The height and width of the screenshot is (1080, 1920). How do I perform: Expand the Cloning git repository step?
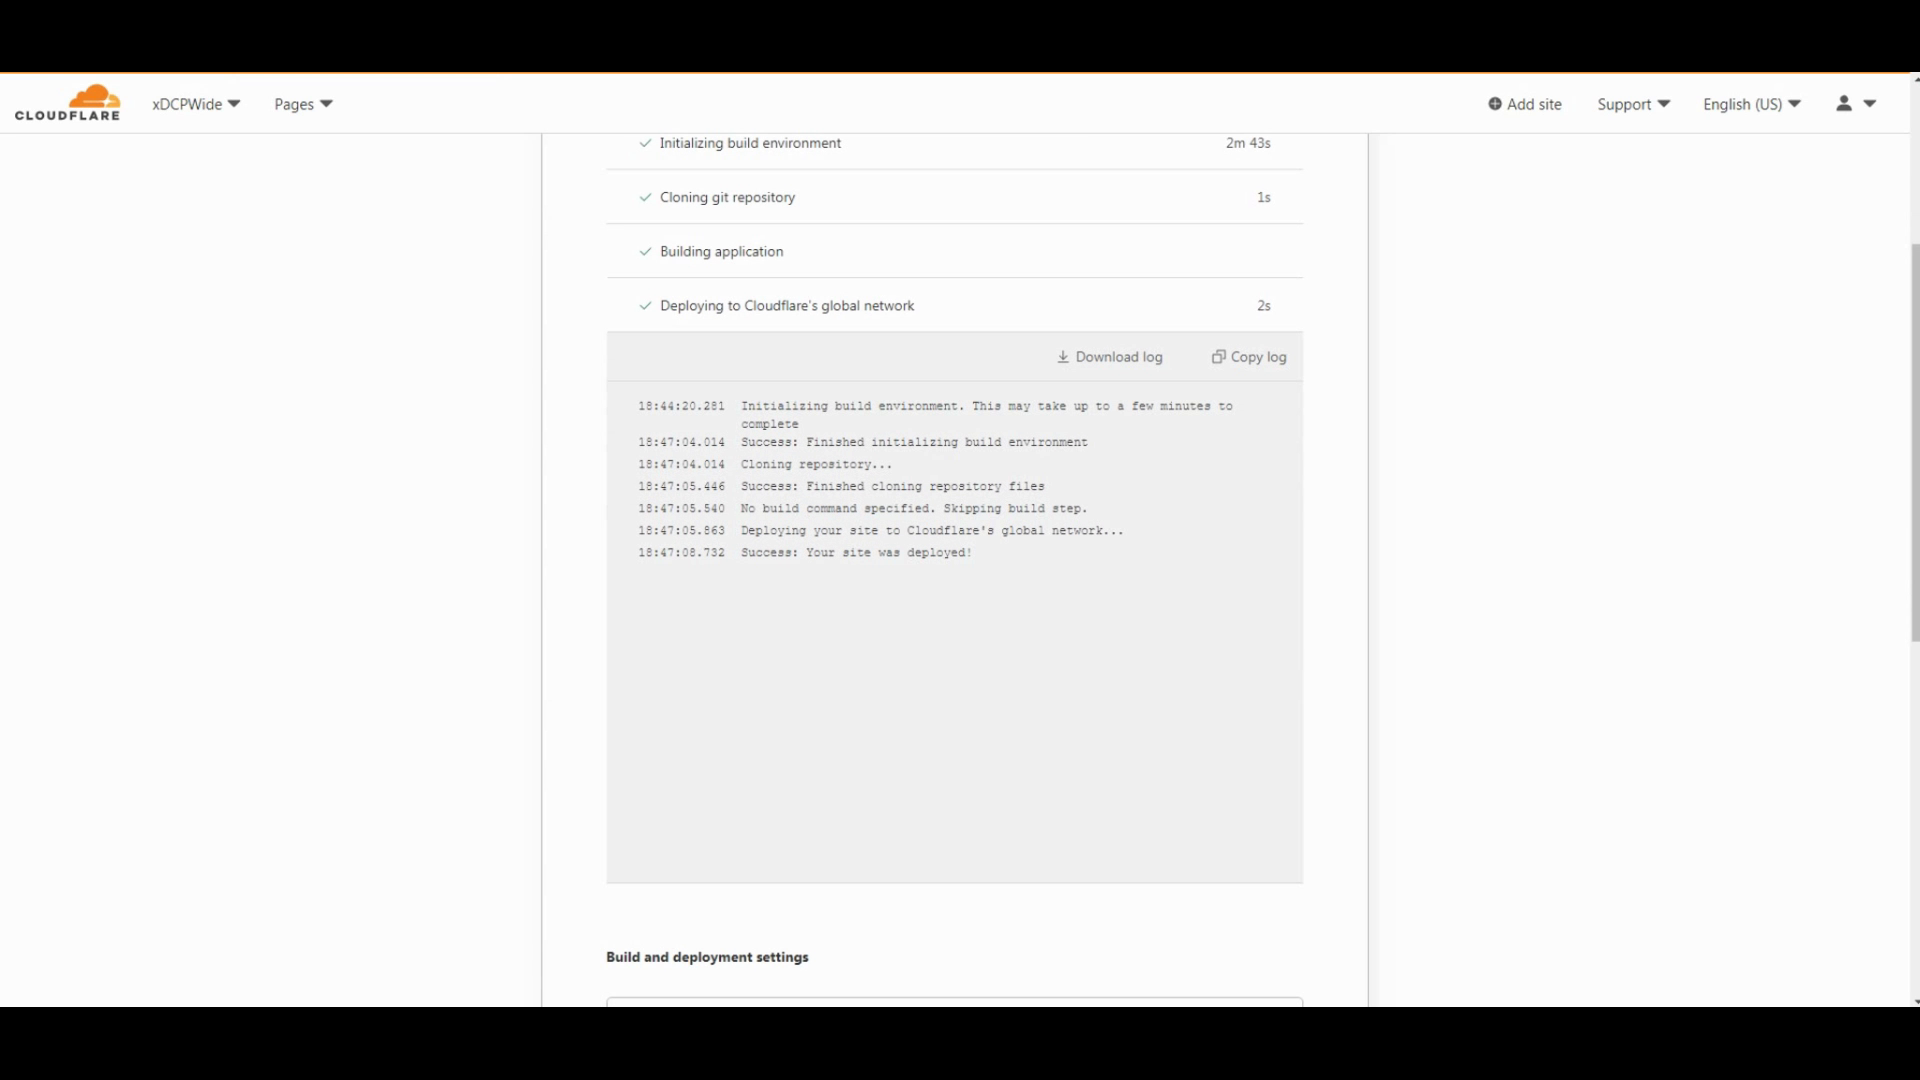[x=727, y=197]
